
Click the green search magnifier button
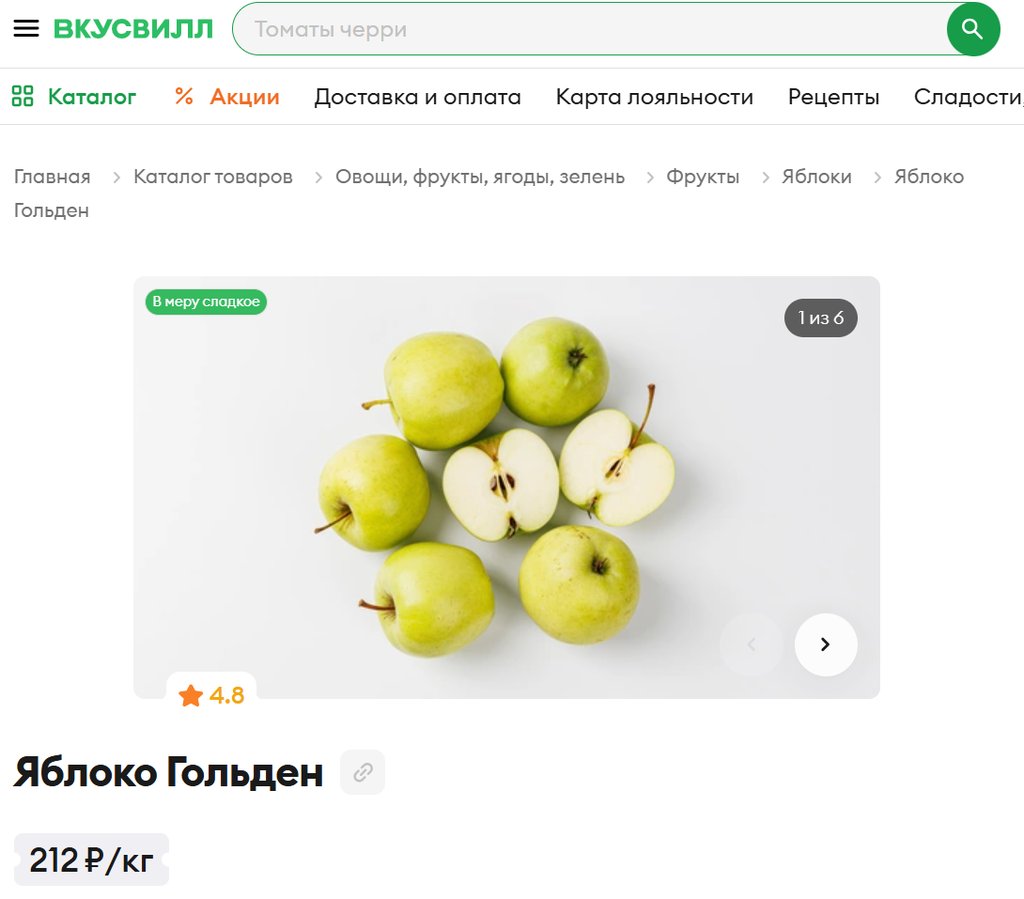coord(972,29)
